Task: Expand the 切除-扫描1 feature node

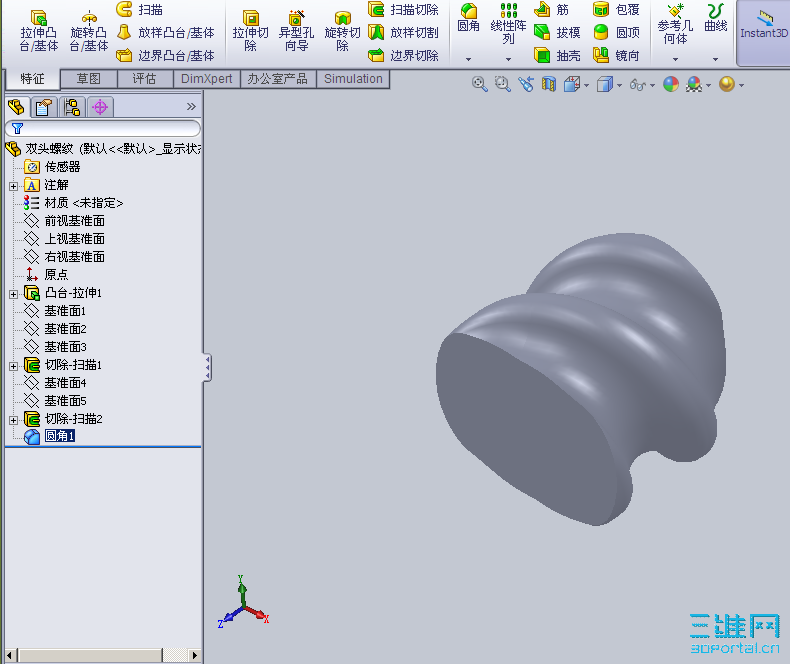Action: [14, 366]
